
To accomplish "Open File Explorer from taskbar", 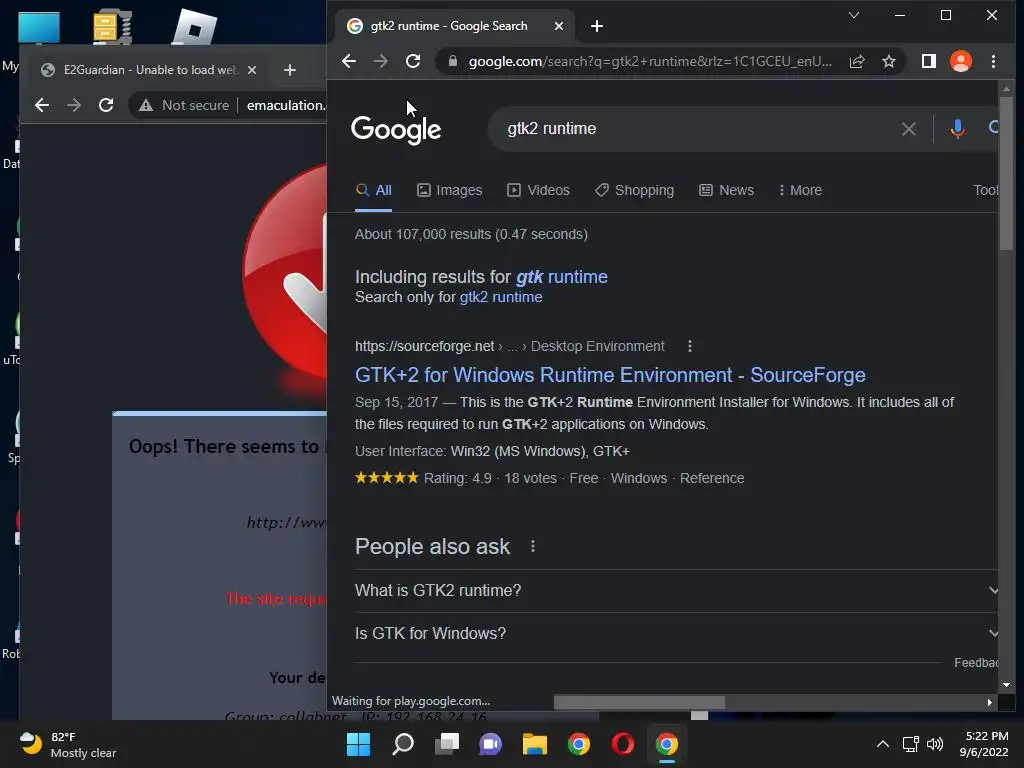I will tap(535, 744).
